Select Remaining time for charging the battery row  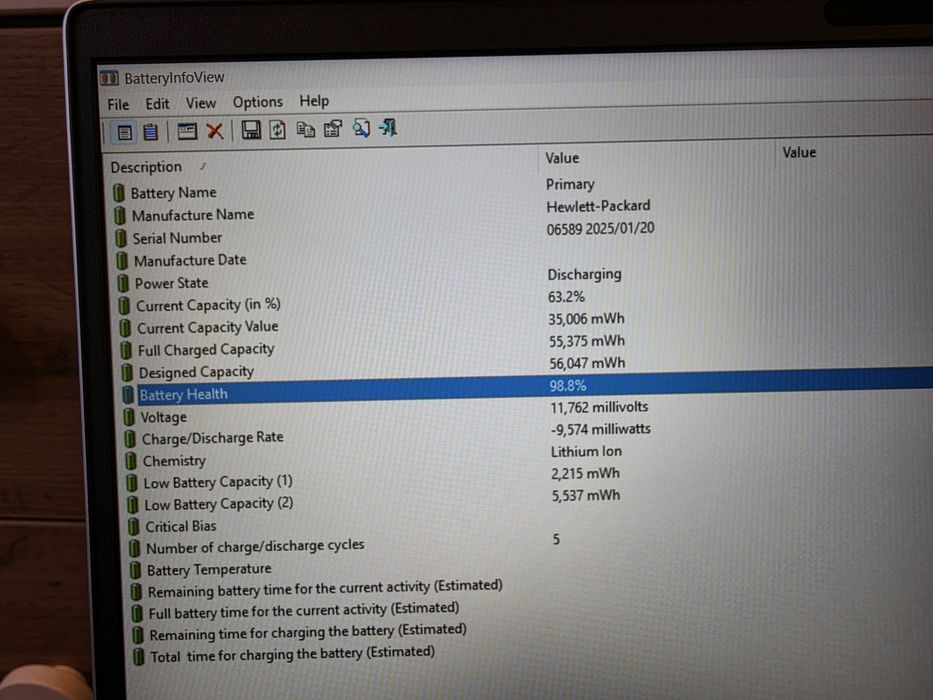tap(308, 633)
